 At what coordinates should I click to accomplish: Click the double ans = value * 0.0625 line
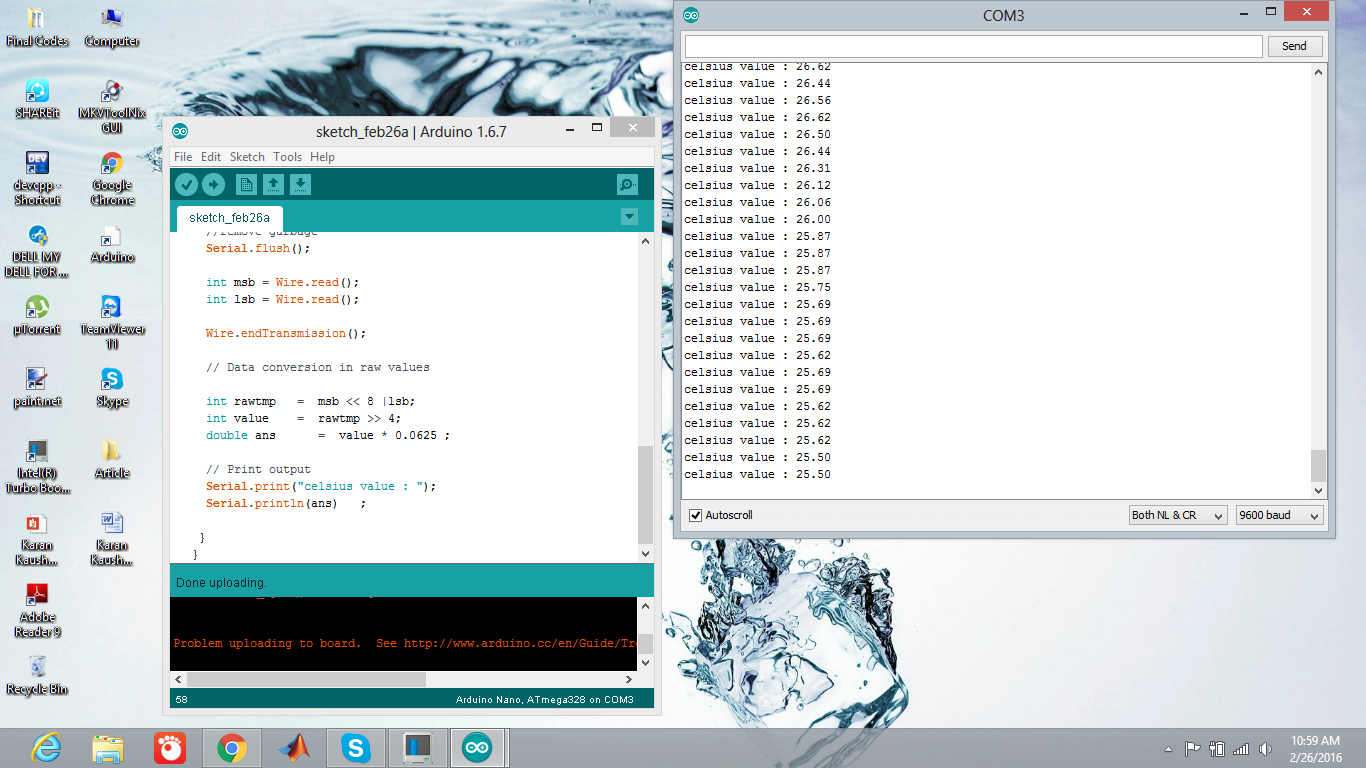coord(328,435)
